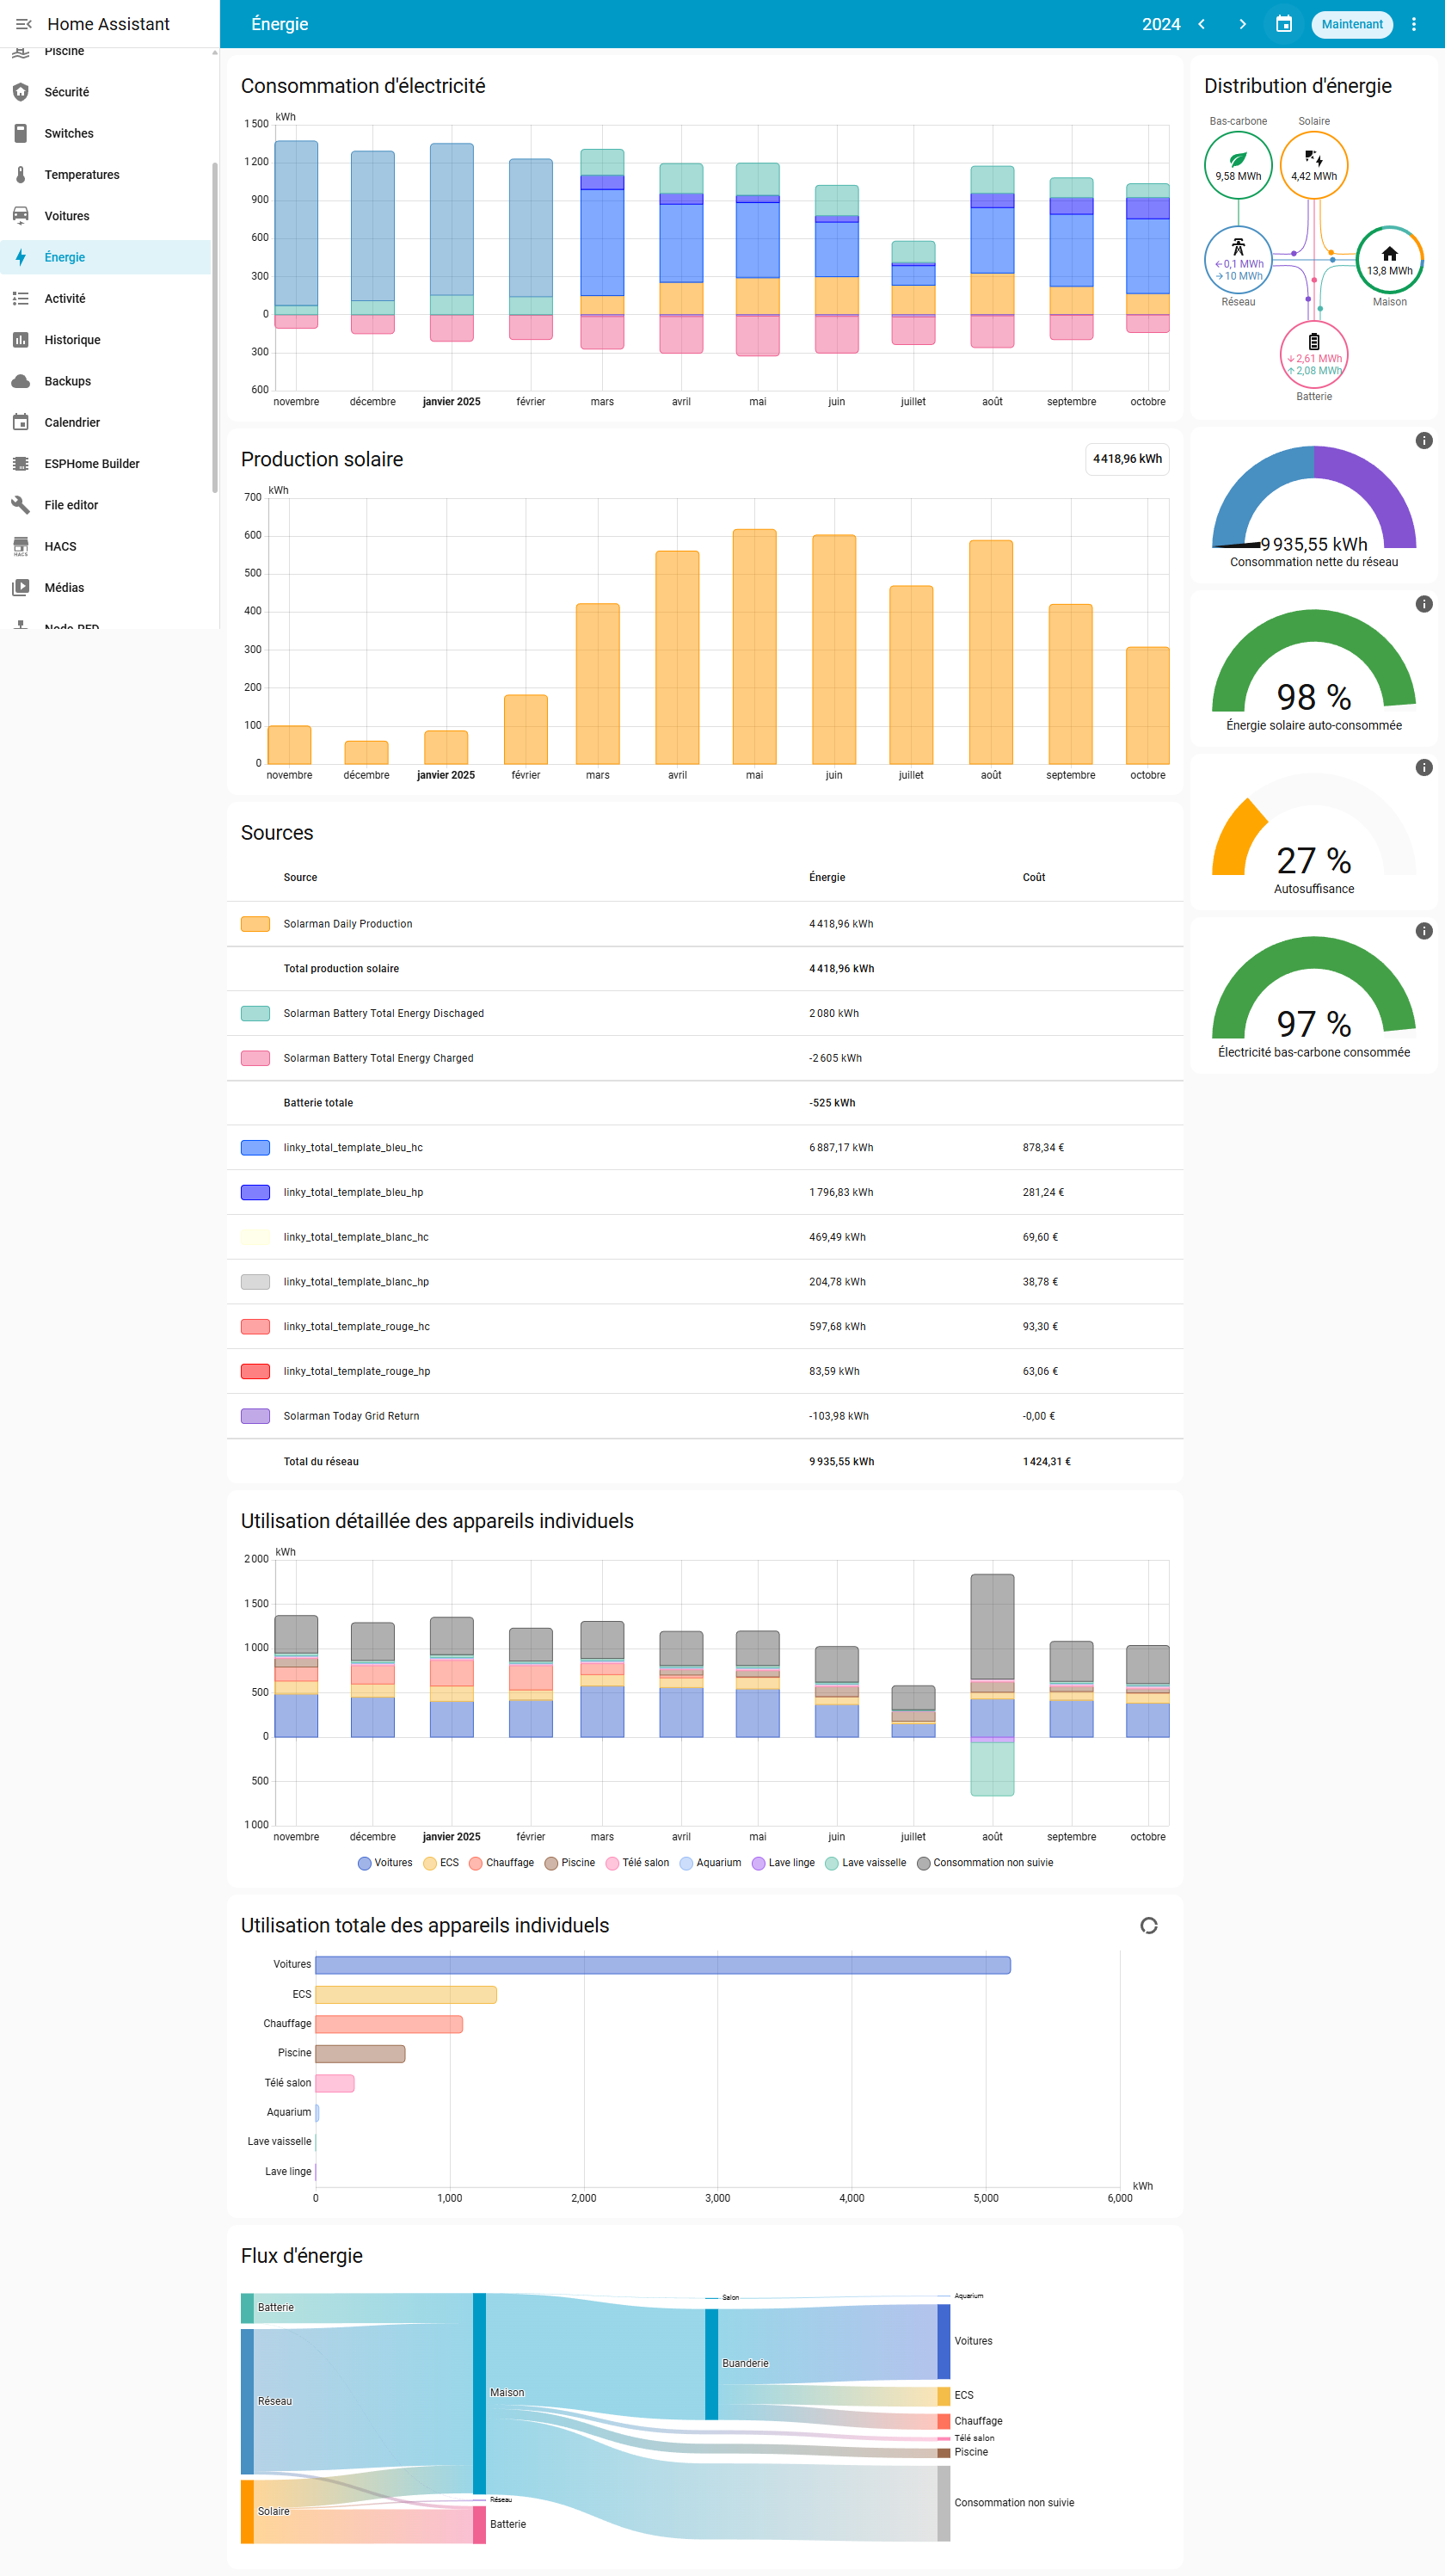Open Sécurité in the sidebar
The width and height of the screenshot is (1445, 2576).
(x=66, y=92)
